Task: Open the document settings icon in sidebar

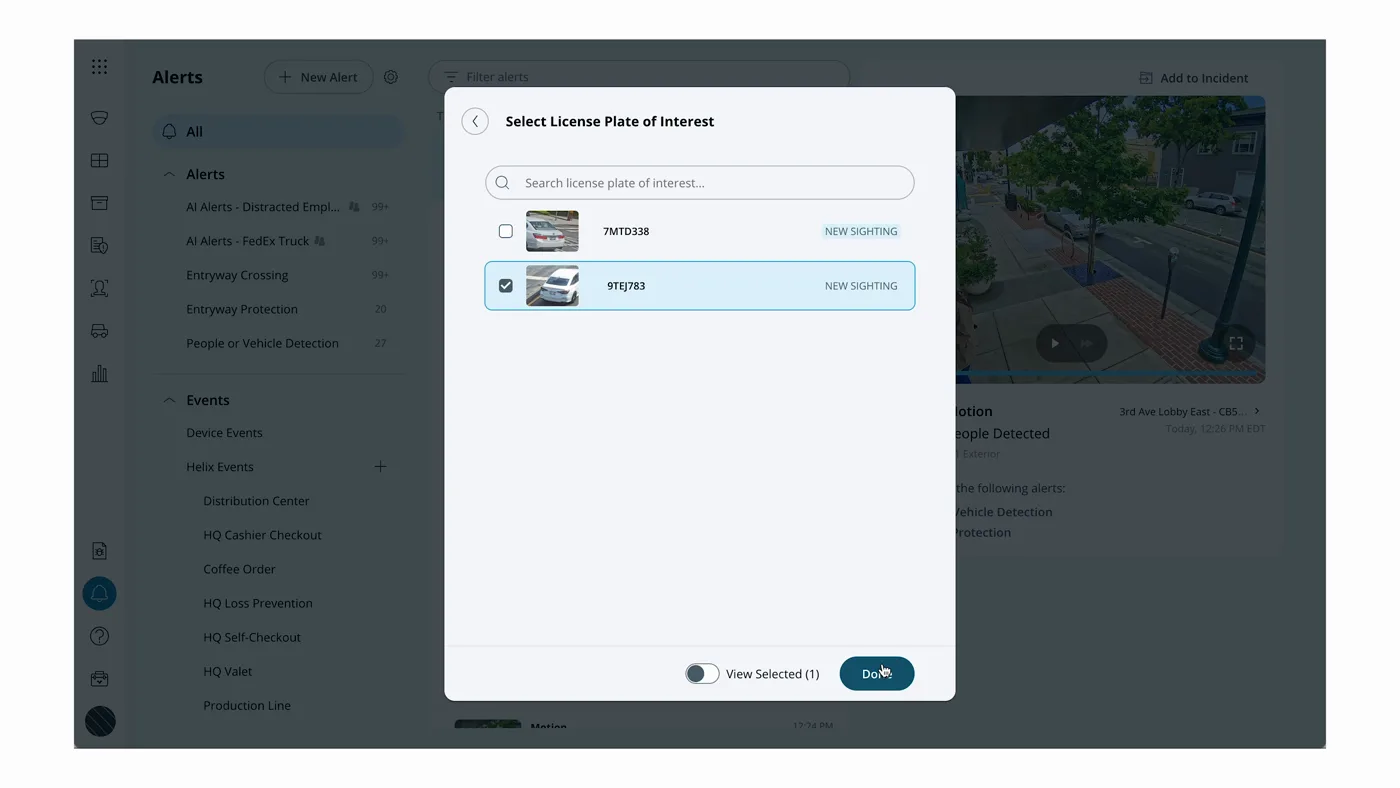Action: pos(99,551)
